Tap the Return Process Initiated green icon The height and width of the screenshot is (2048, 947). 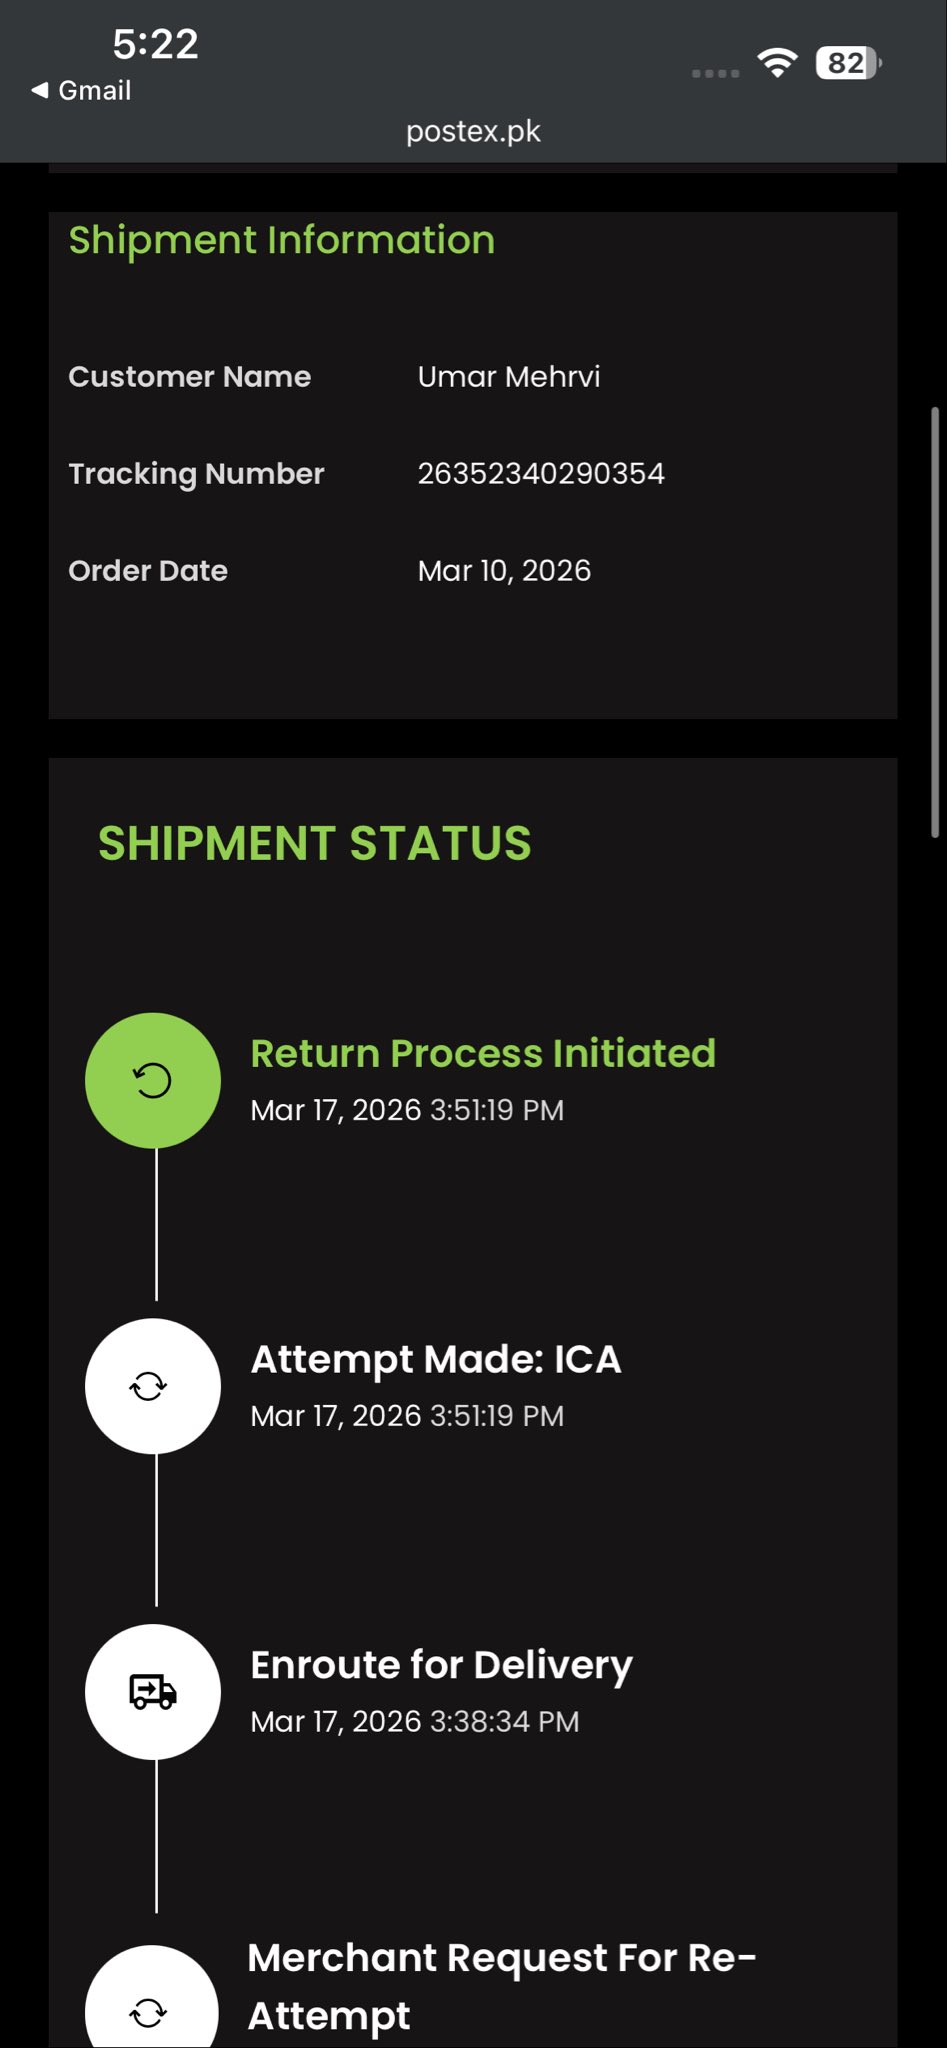coord(153,1080)
